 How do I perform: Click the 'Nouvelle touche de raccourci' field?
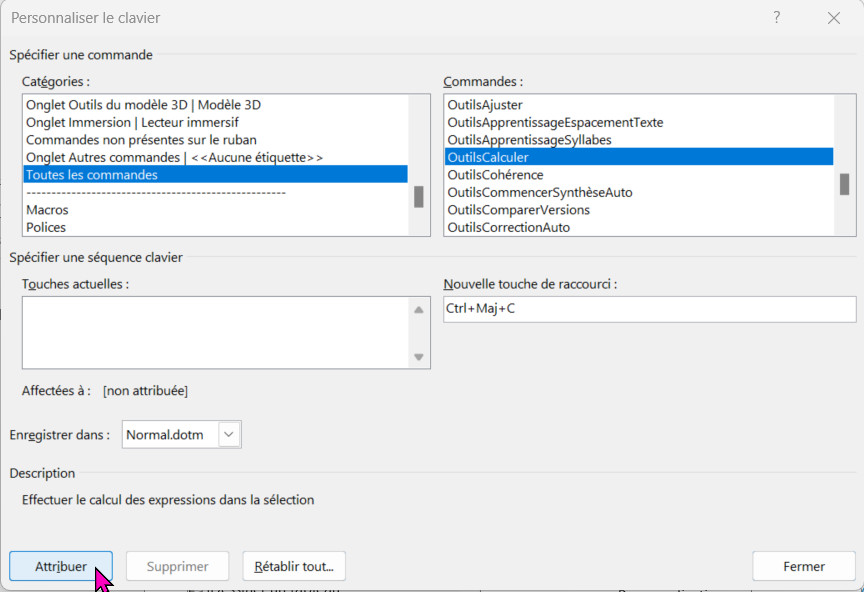pyautogui.click(x=649, y=309)
